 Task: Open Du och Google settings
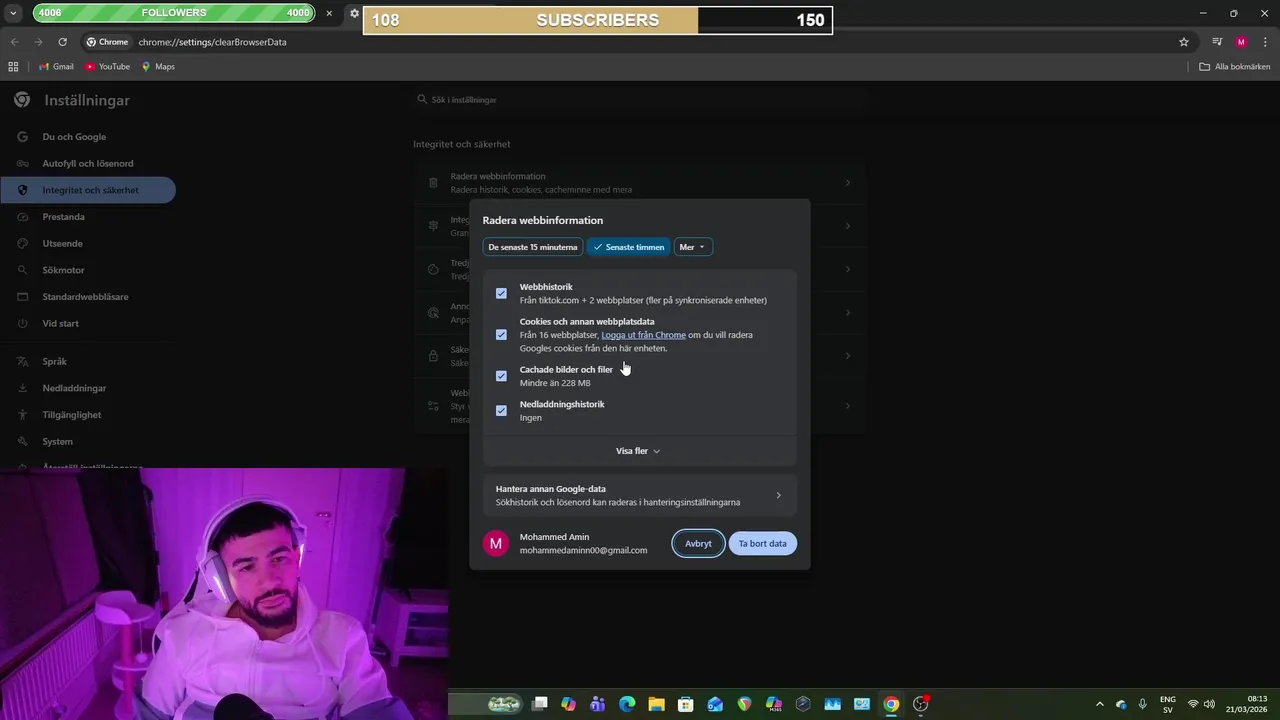click(74, 137)
